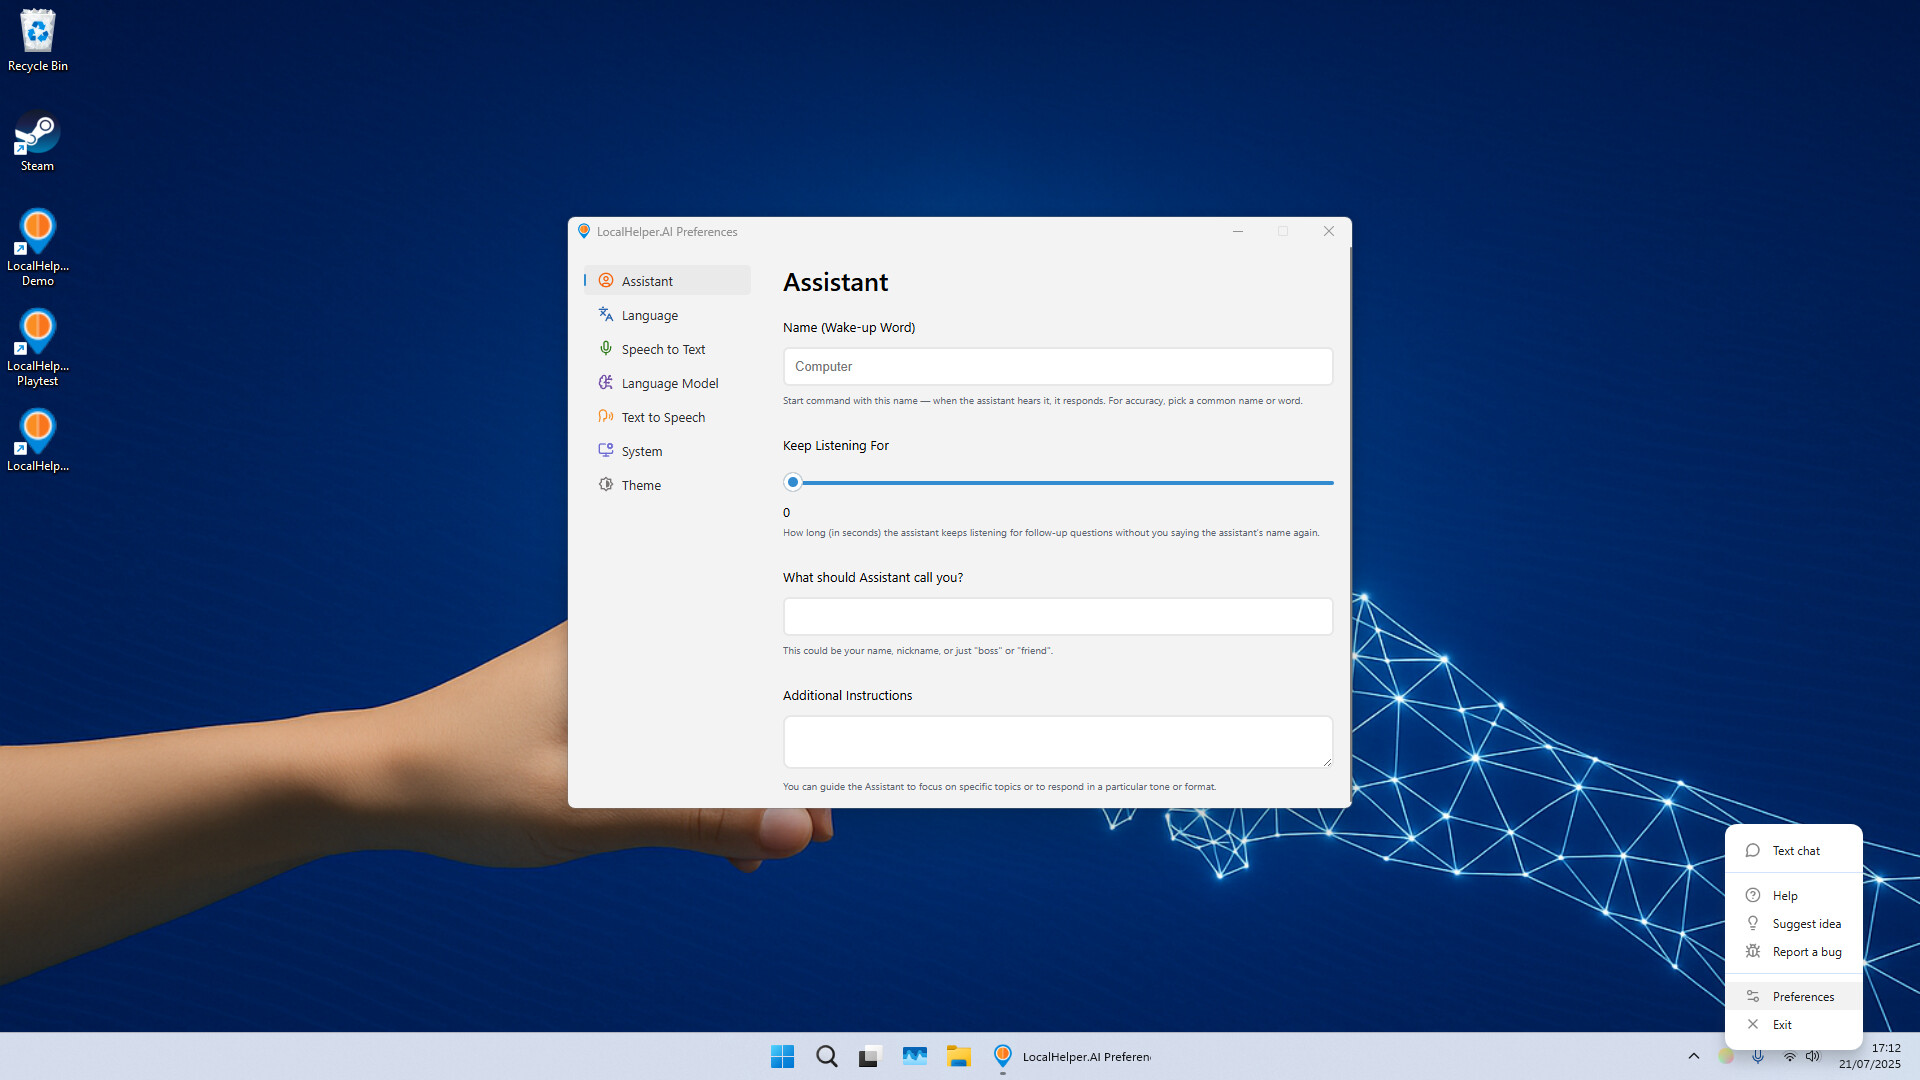
Task: Click the Text to Speech waveform icon
Action: (606, 416)
